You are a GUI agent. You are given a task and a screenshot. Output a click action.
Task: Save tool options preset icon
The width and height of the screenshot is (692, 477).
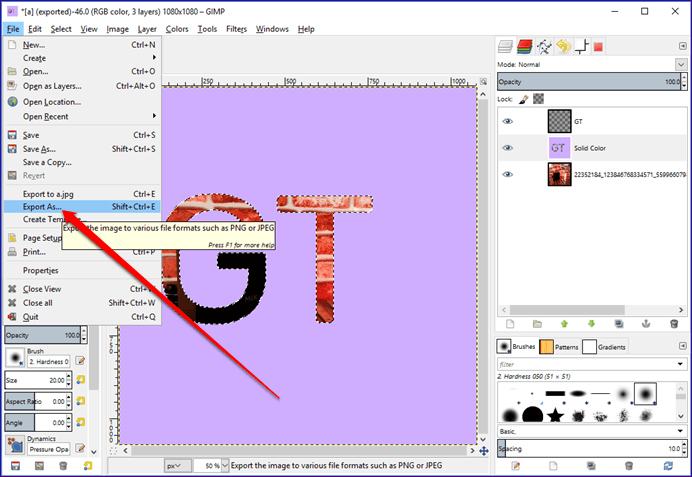point(15,466)
